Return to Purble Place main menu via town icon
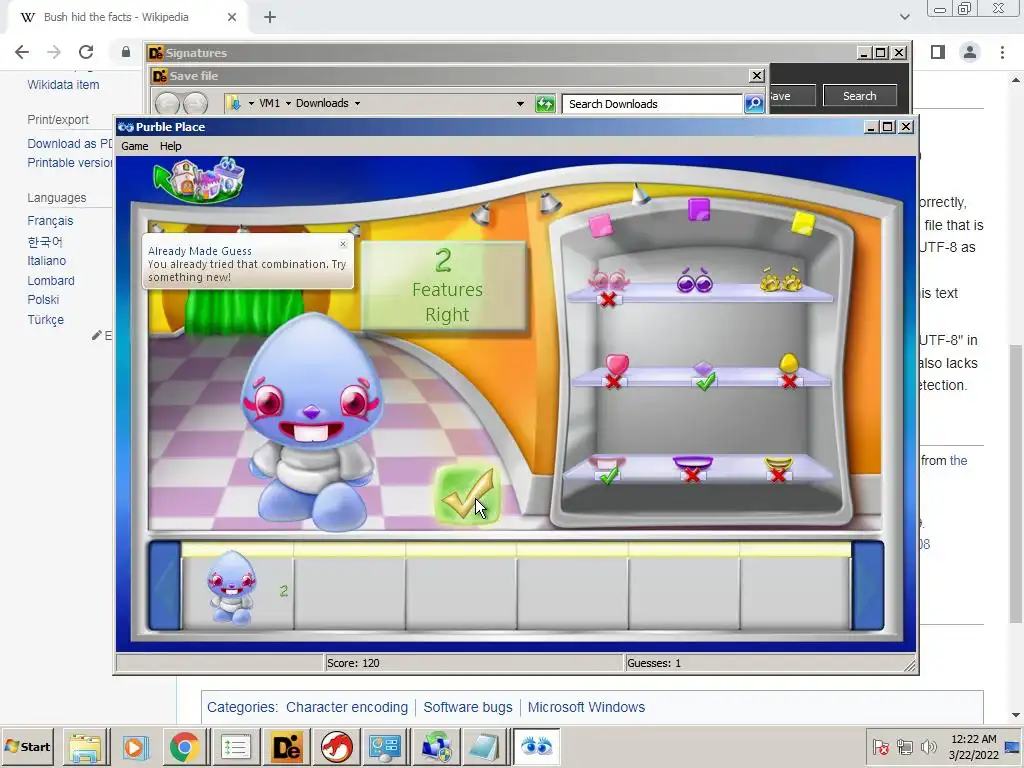The image size is (1024, 768). (199, 180)
